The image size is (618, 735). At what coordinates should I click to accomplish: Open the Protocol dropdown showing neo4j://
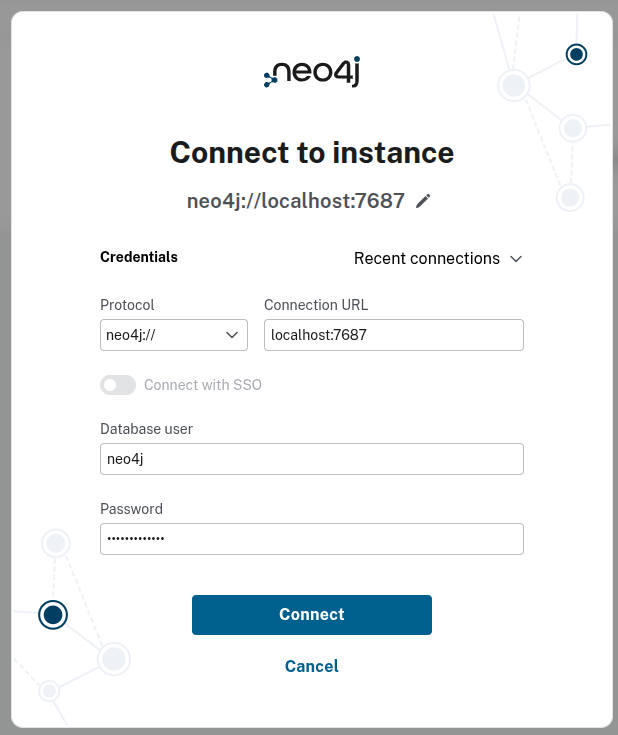(174, 335)
